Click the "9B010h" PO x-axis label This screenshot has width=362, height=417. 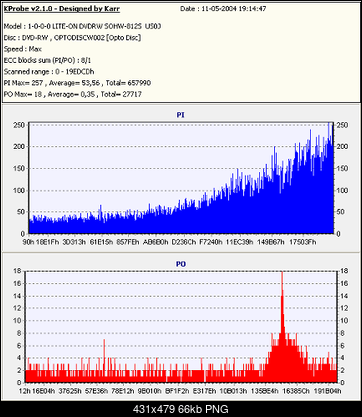pyautogui.click(x=150, y=391)
